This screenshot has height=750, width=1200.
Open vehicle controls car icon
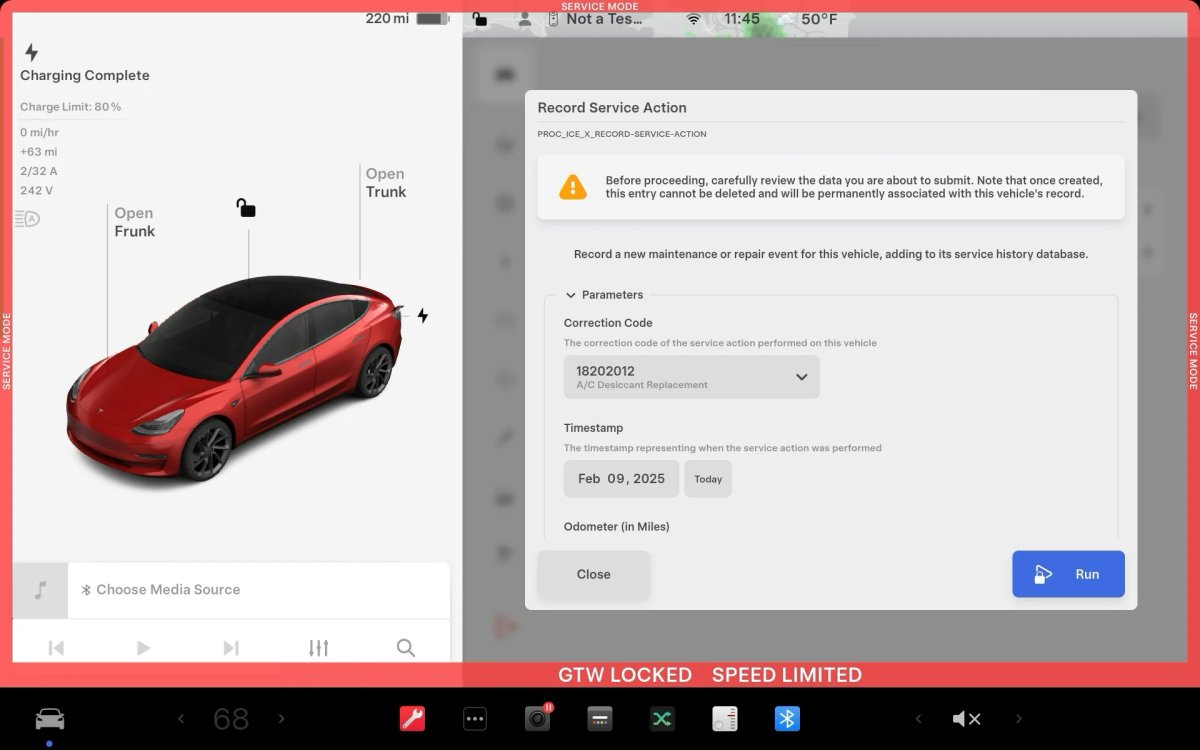point(49,718)
